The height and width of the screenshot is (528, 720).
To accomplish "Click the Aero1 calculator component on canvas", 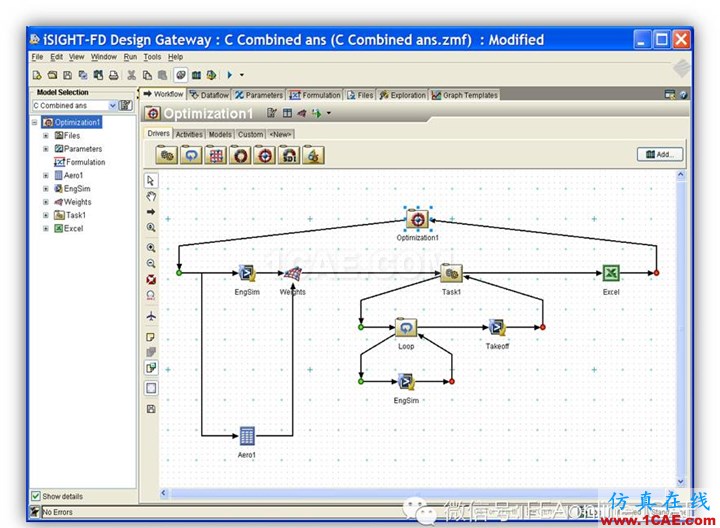I will [247, 436].
